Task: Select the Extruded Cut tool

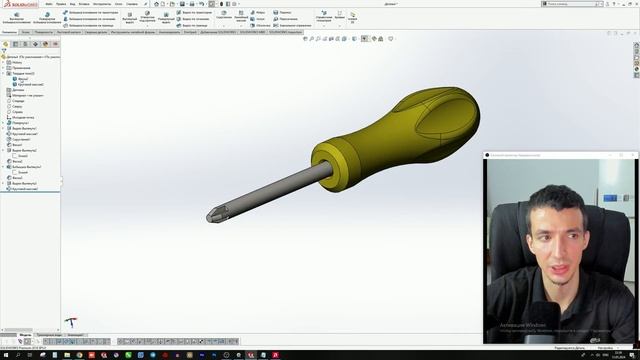Action: (129, 17)
